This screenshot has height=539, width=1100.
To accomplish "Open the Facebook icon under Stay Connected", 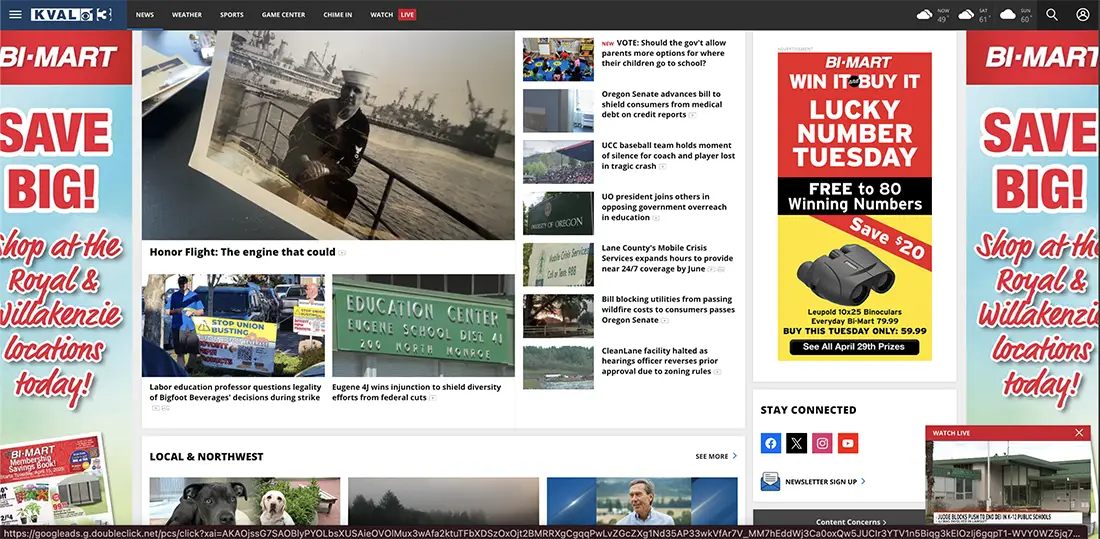I will tap(771, 443).
